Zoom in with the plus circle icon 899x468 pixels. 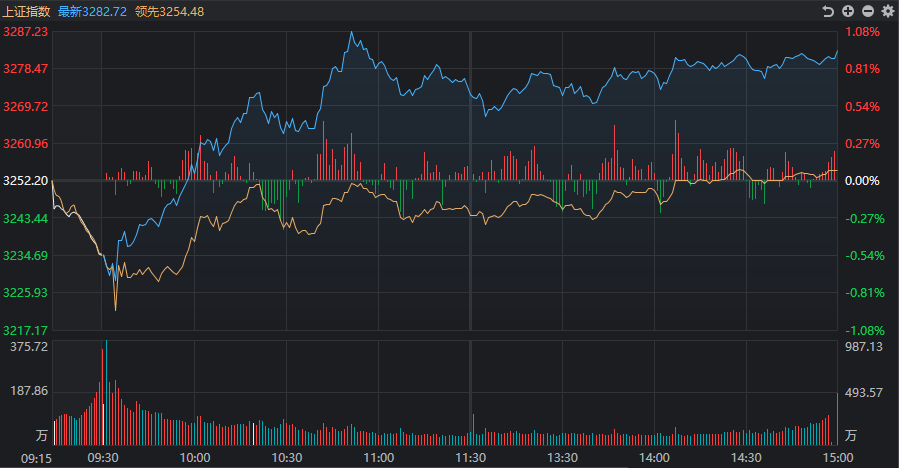pos(848,11)
